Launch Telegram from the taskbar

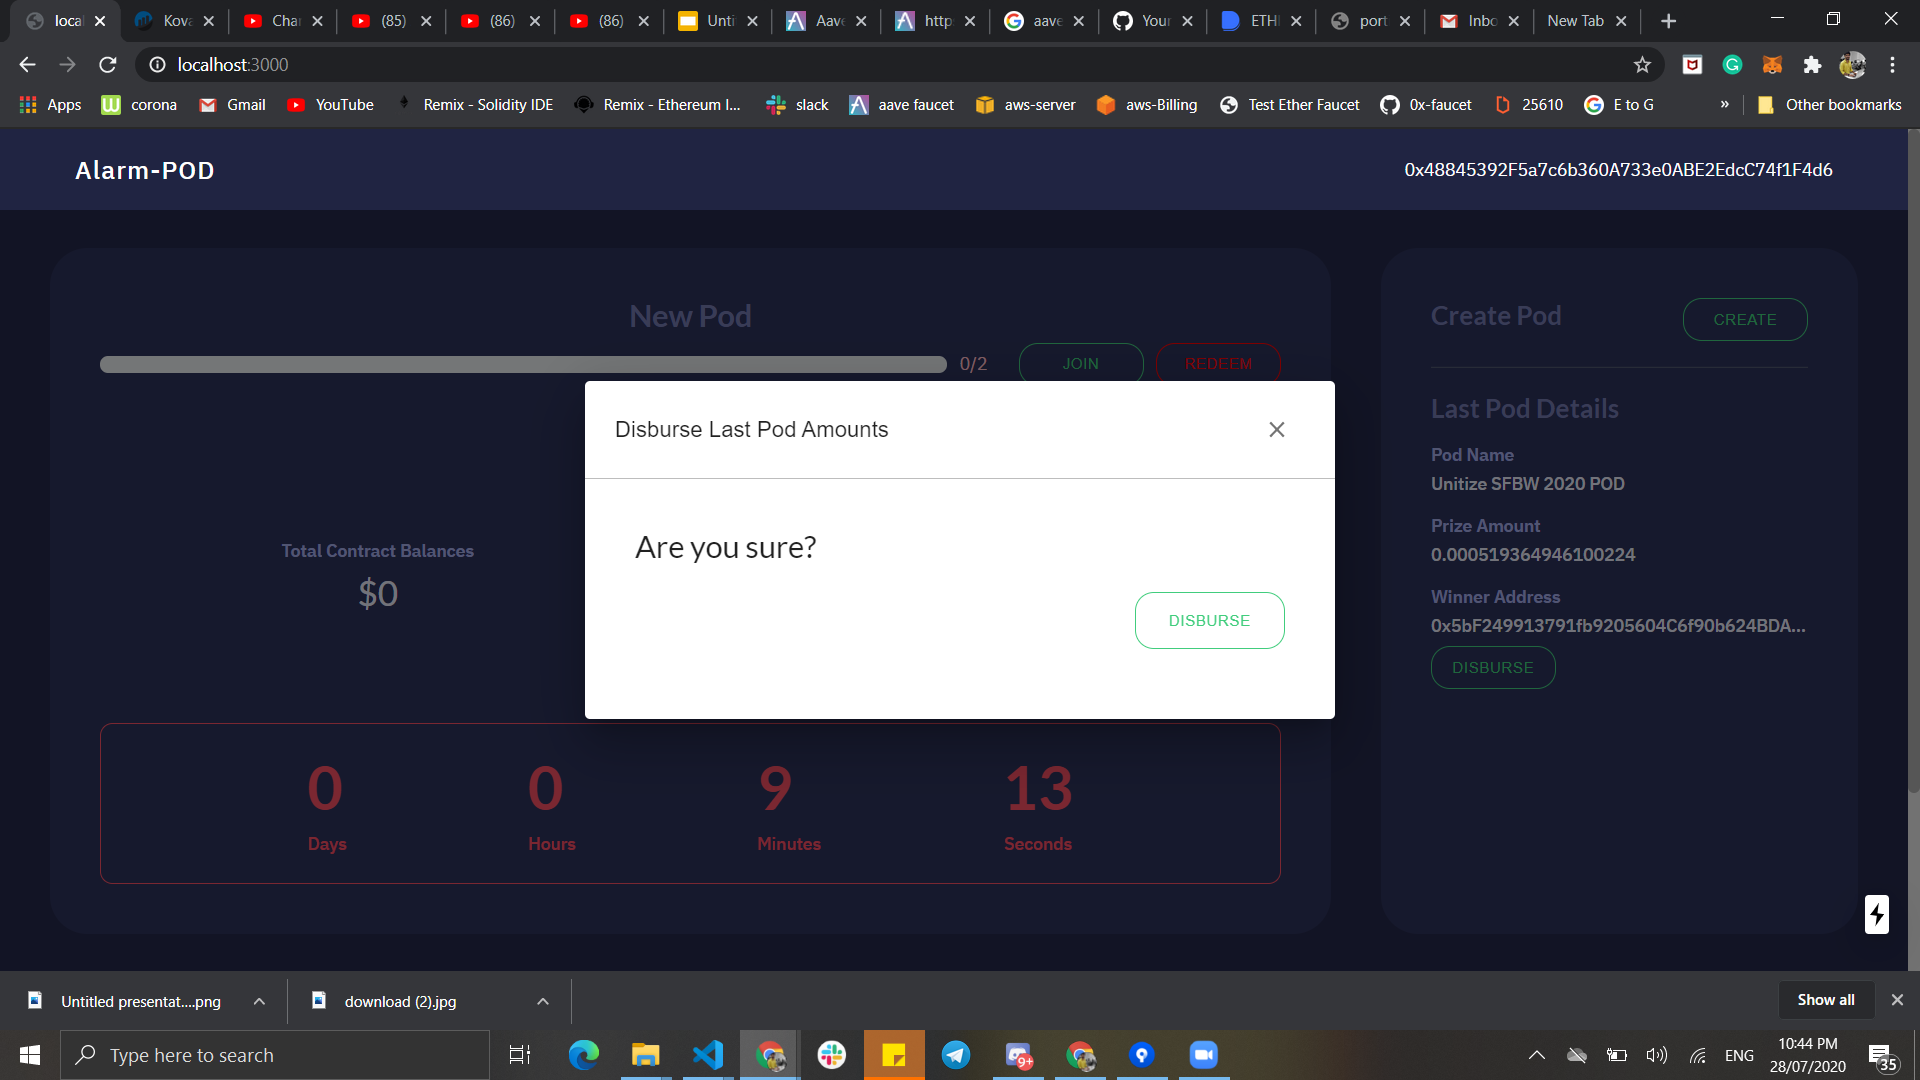pyautogui.click(x=956, y=1055)
